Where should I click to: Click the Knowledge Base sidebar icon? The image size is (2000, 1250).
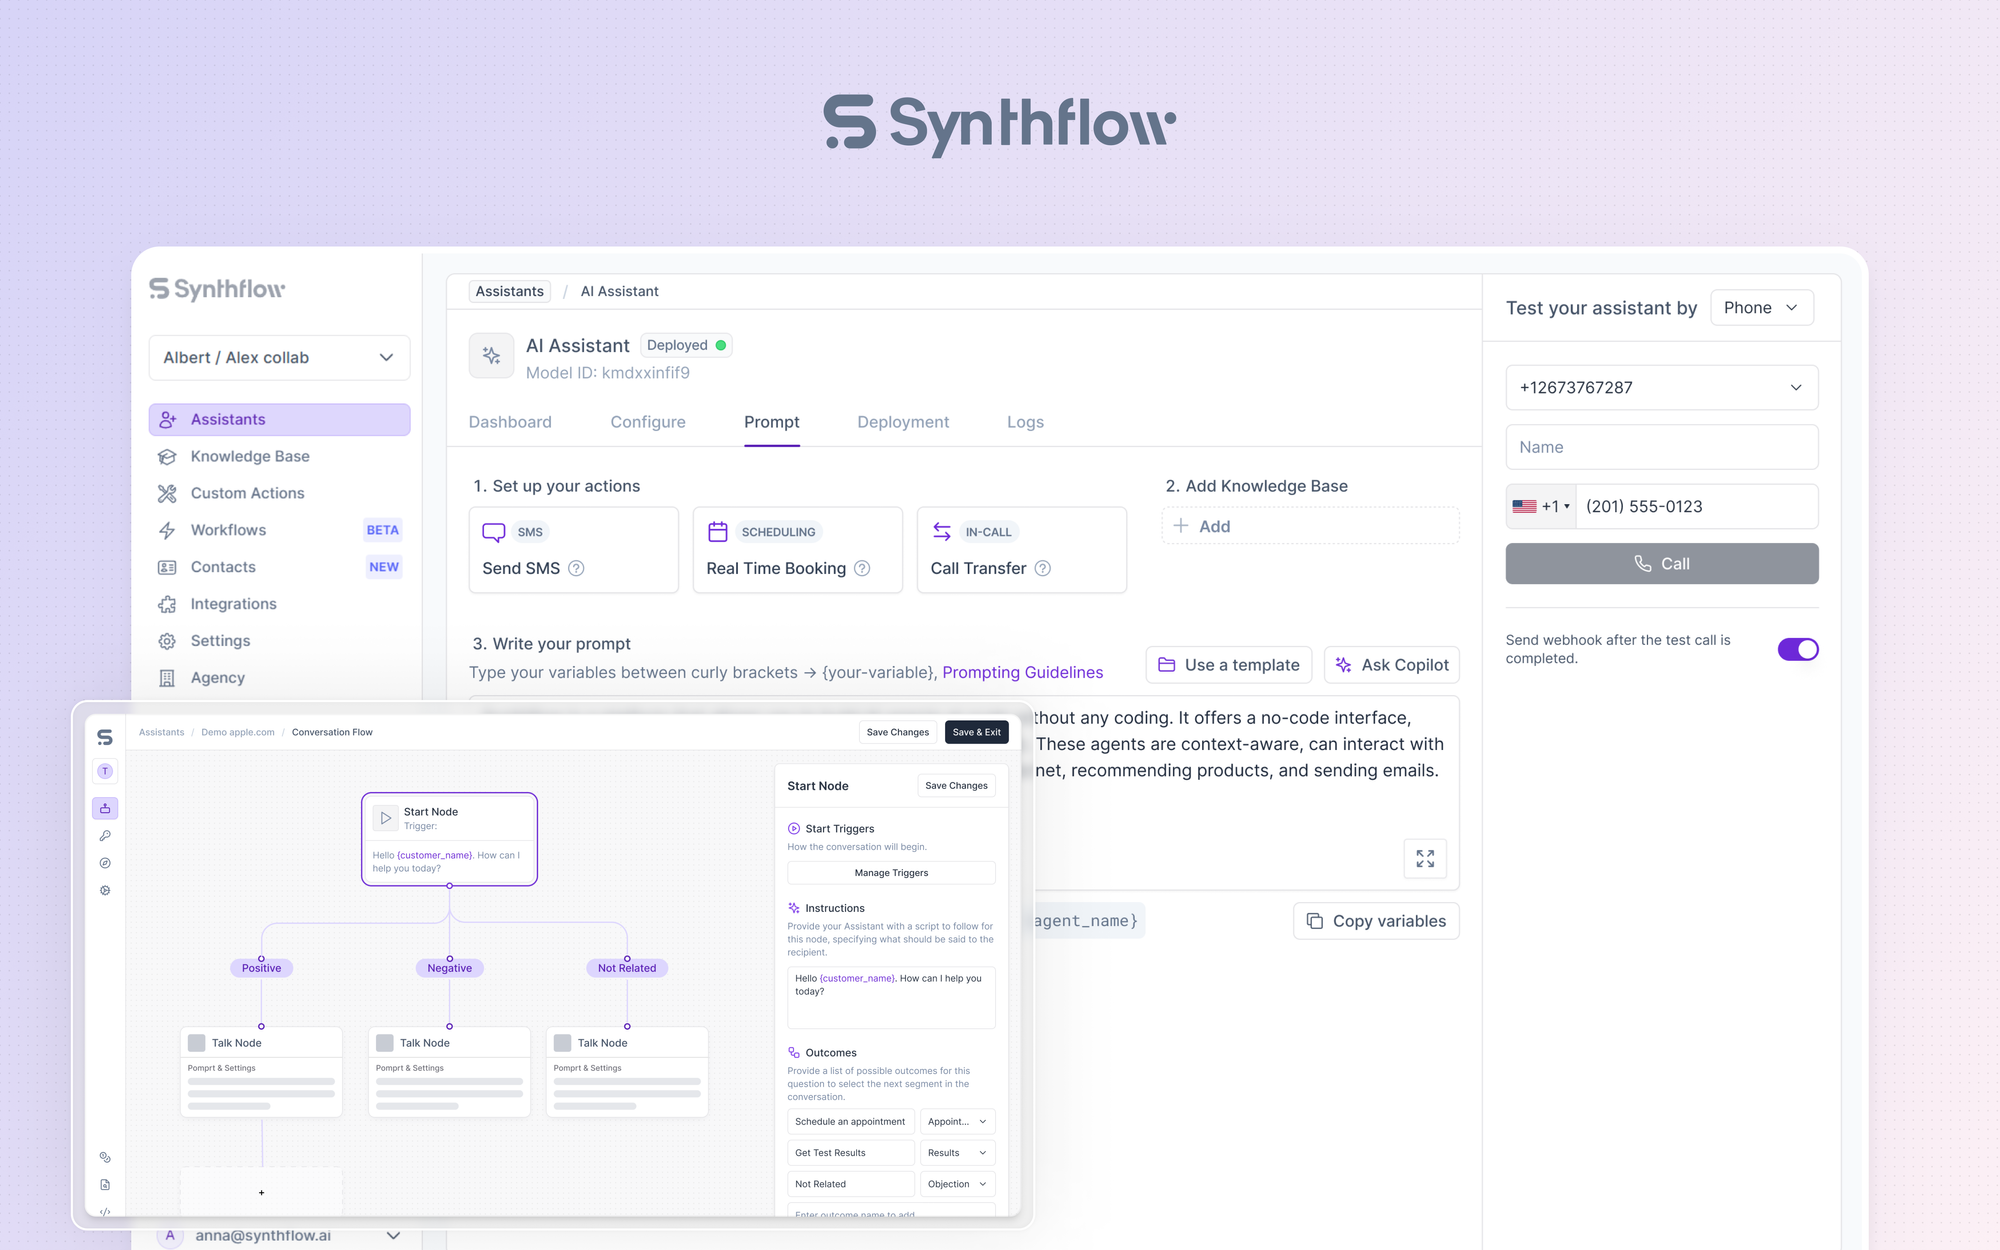pos(168,457)
